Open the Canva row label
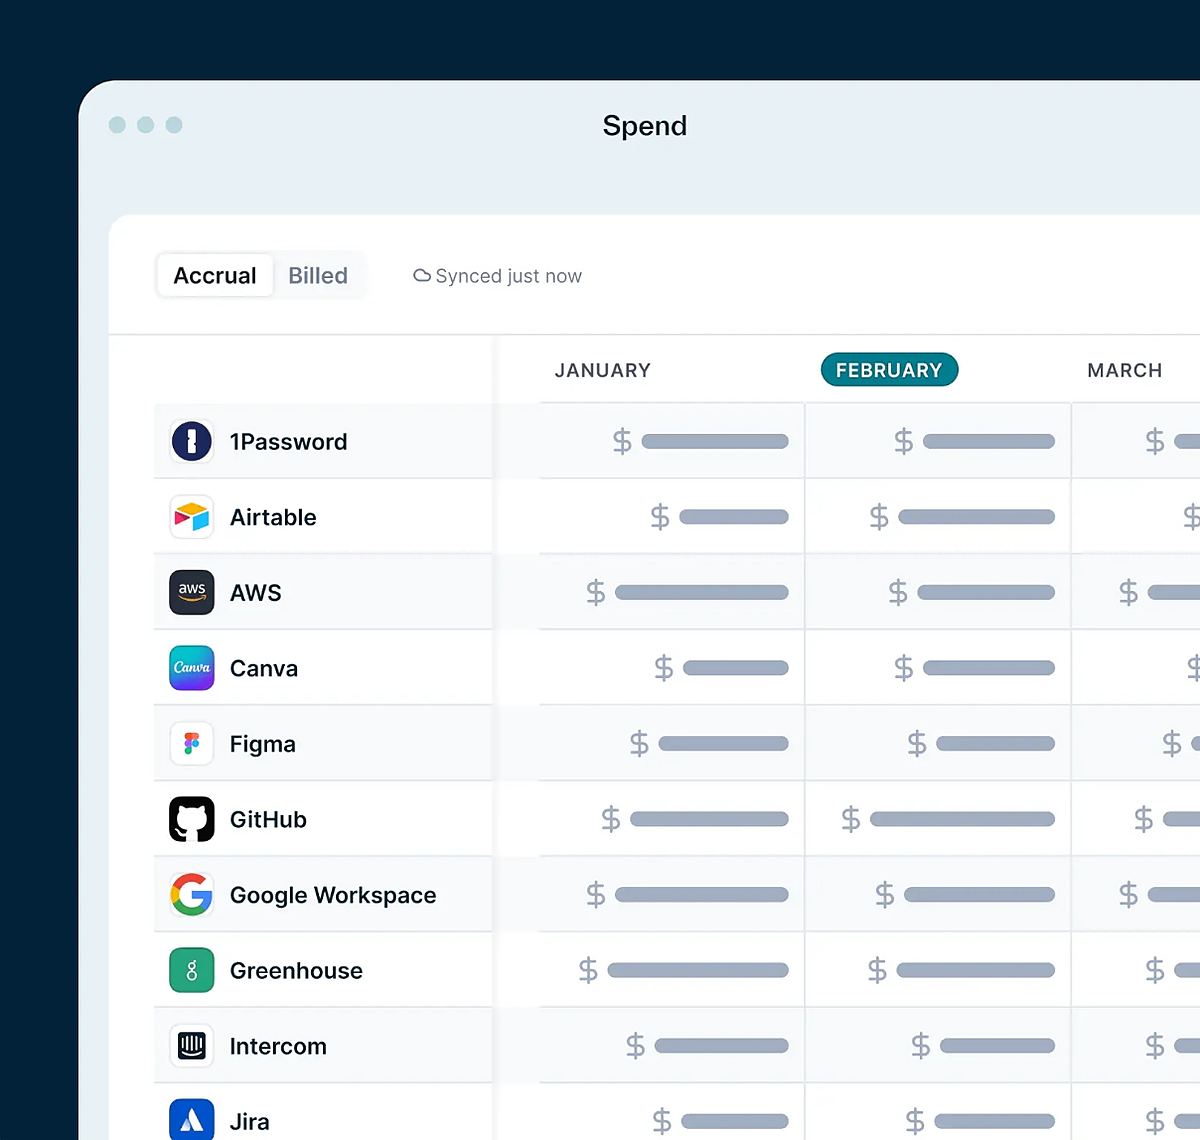The image size is (1200, 1140). (x=264, y=668)
